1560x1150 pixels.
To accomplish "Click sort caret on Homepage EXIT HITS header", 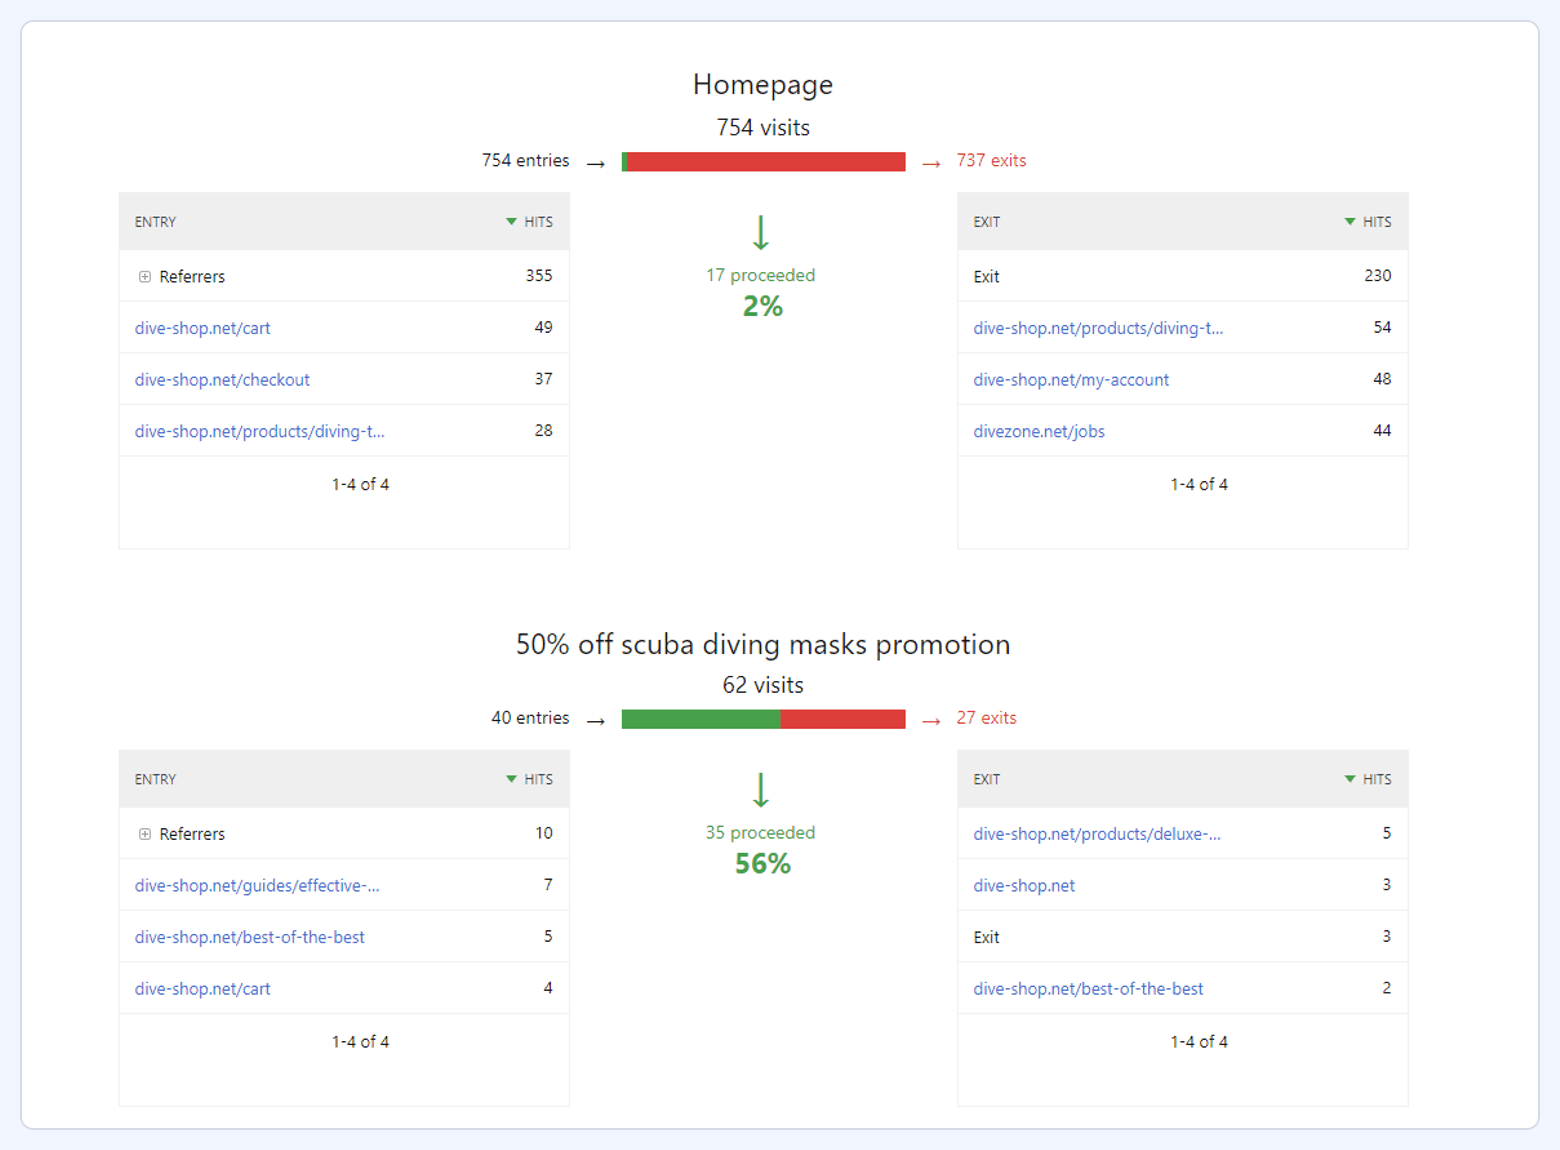I will click(1349, 221).
